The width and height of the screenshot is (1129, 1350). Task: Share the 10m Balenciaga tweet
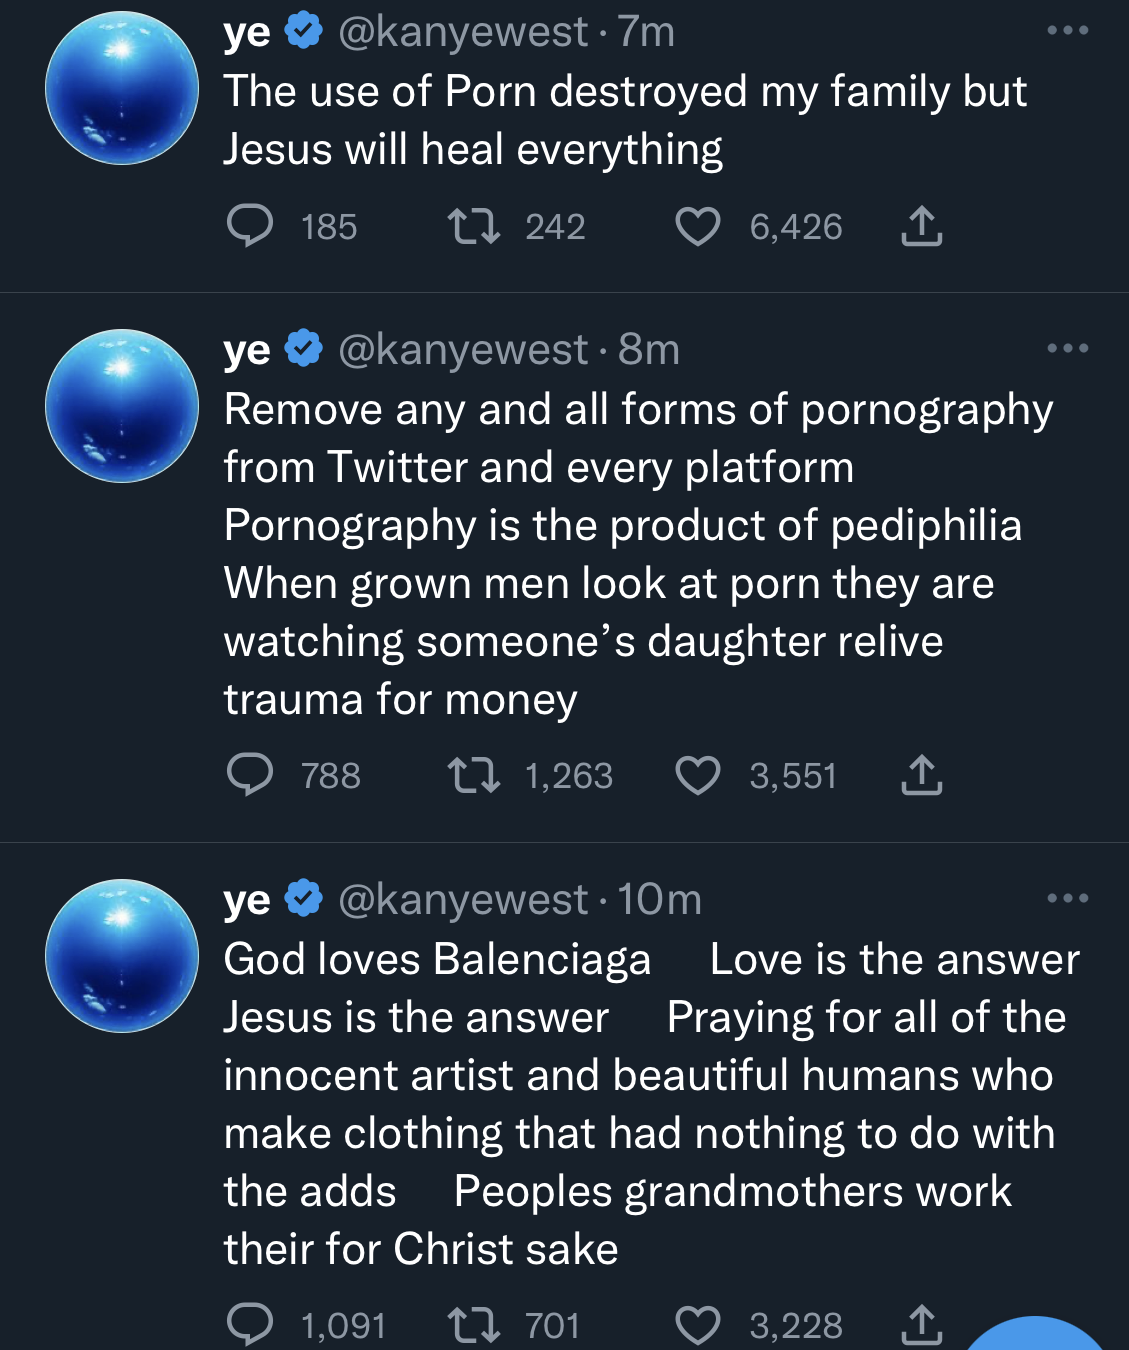921,1324
